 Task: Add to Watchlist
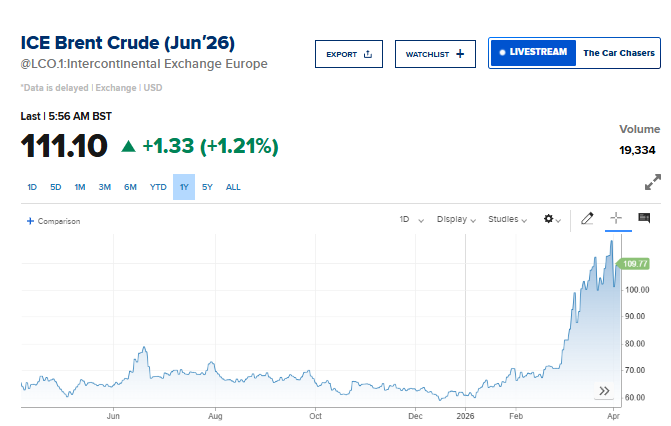point(434,54)
